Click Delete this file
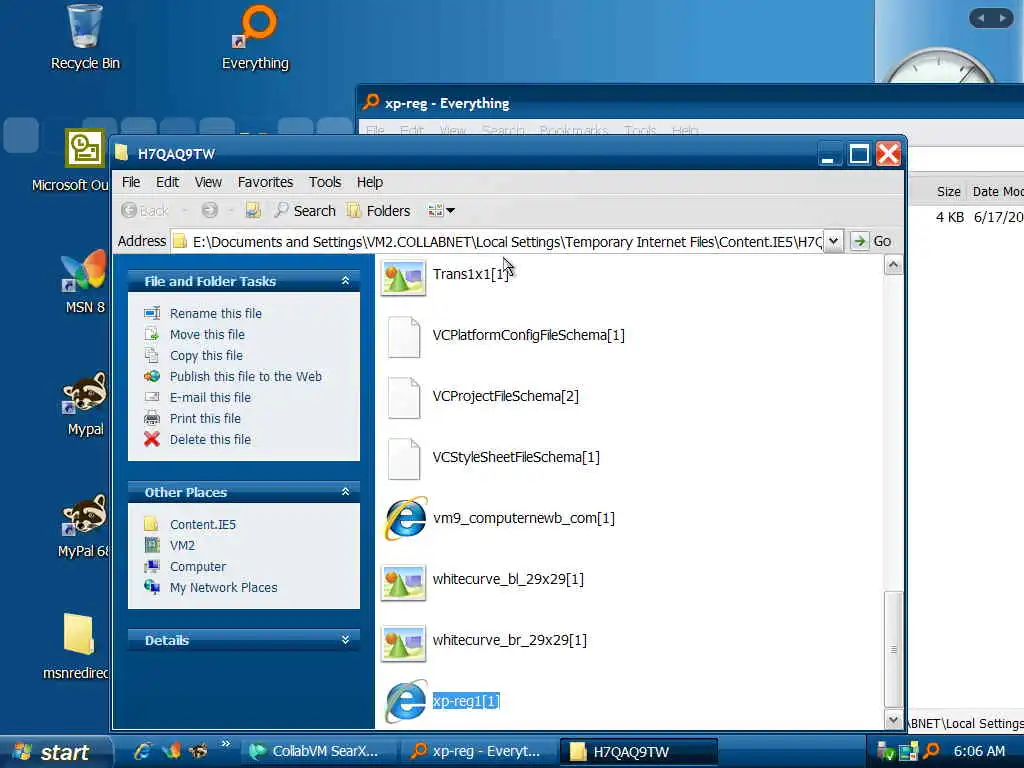The image size is (1024, 768). (210, 440)
